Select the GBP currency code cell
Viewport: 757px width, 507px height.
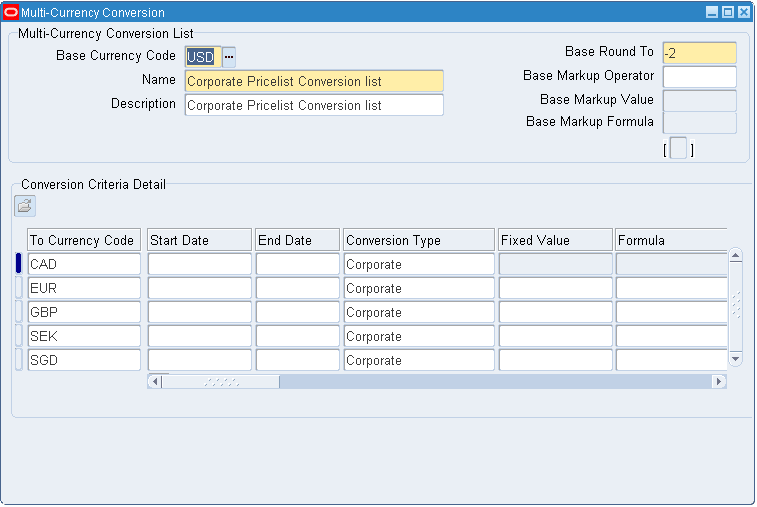pyautogui.click(x=84, y=312)
